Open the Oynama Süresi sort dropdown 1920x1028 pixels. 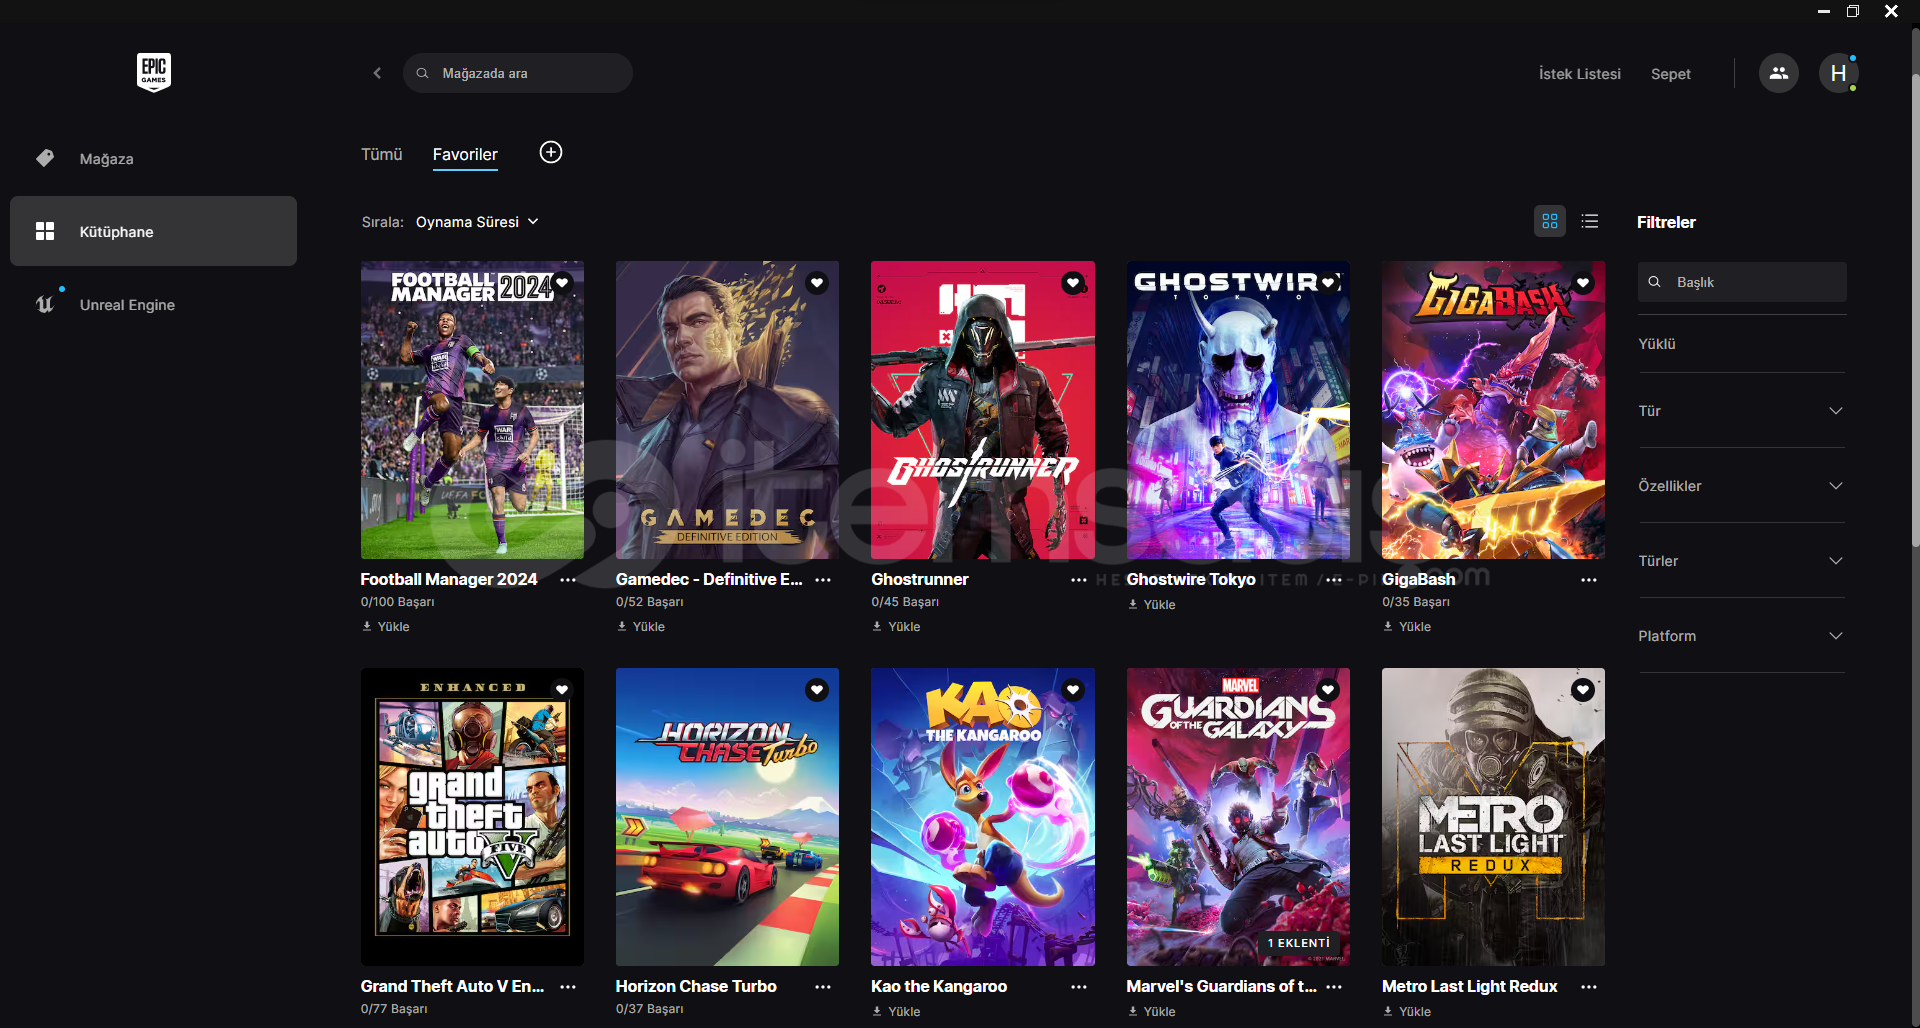tap(477, 222)
